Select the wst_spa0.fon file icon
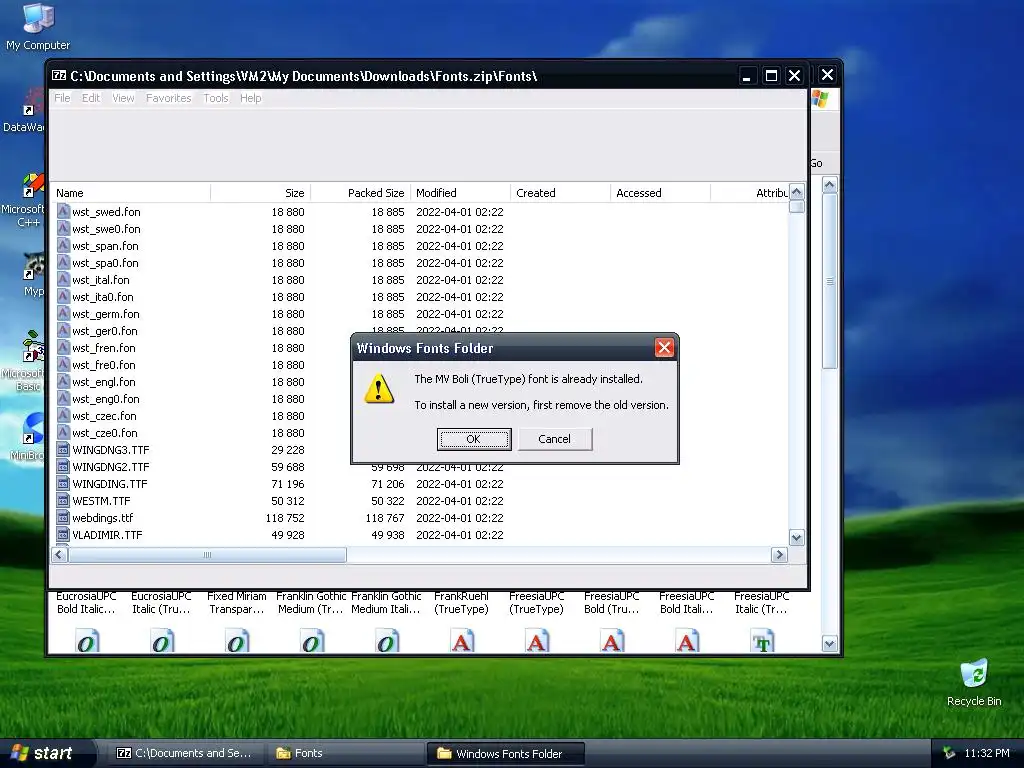 63,262
